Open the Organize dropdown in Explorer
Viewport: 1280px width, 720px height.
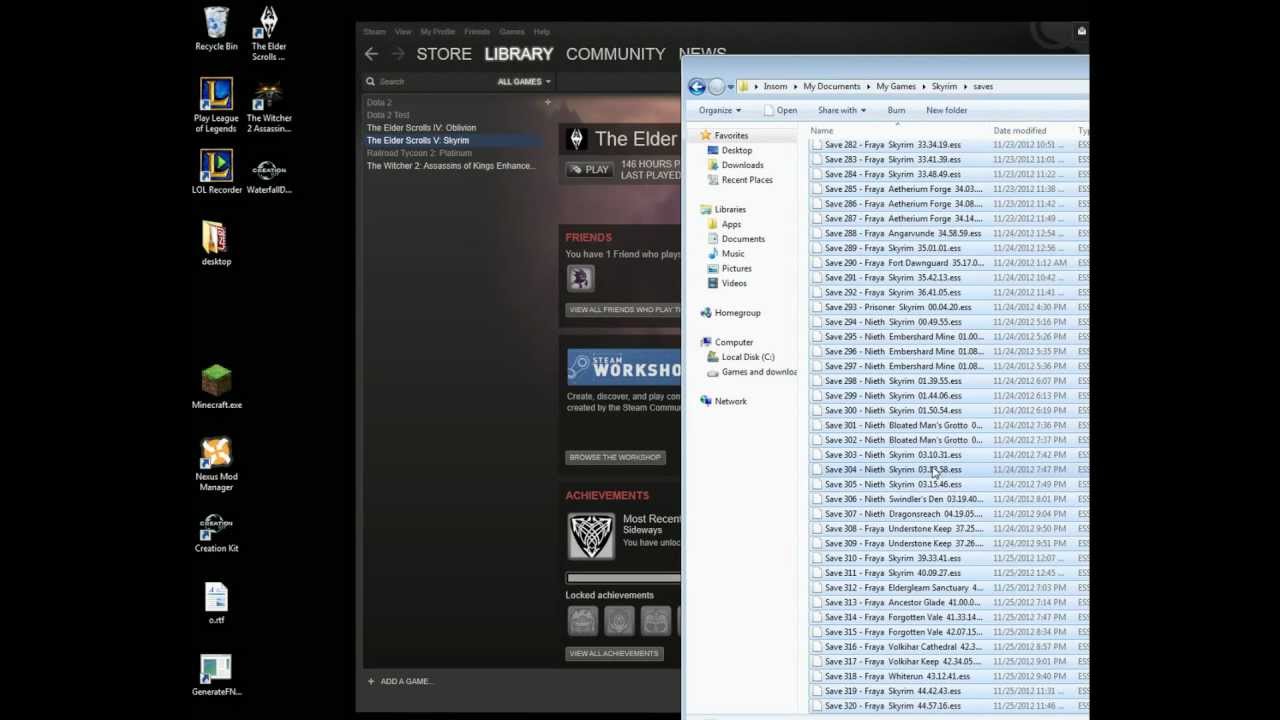click(x=719, y=110)
